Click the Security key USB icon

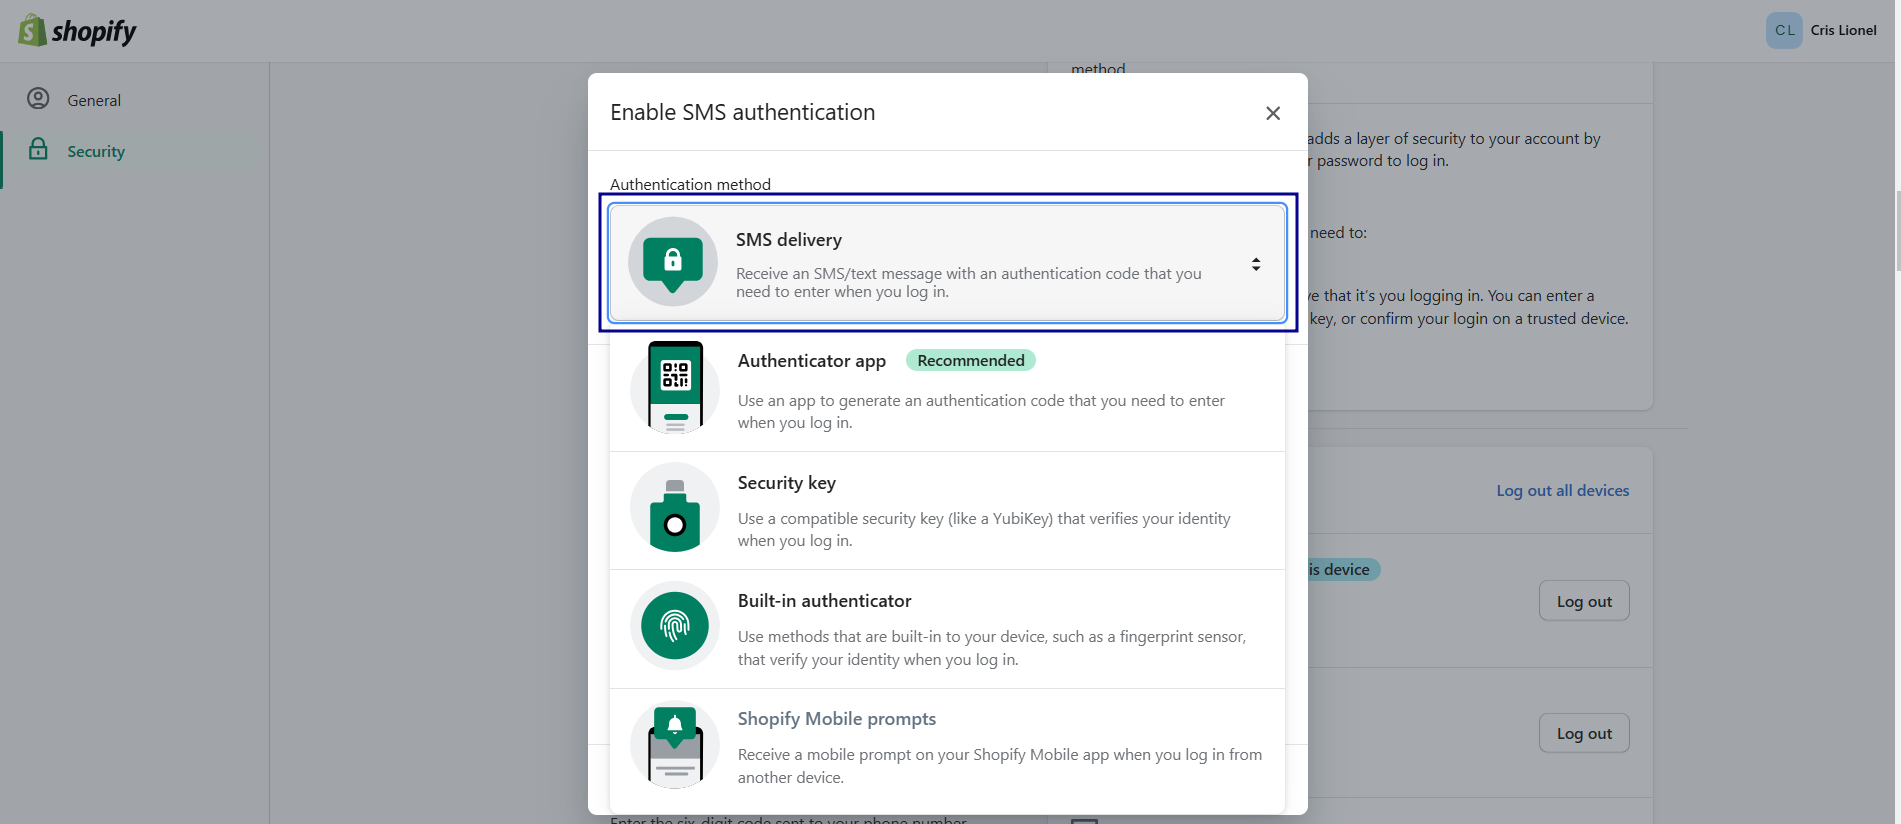tap(675, 508)
